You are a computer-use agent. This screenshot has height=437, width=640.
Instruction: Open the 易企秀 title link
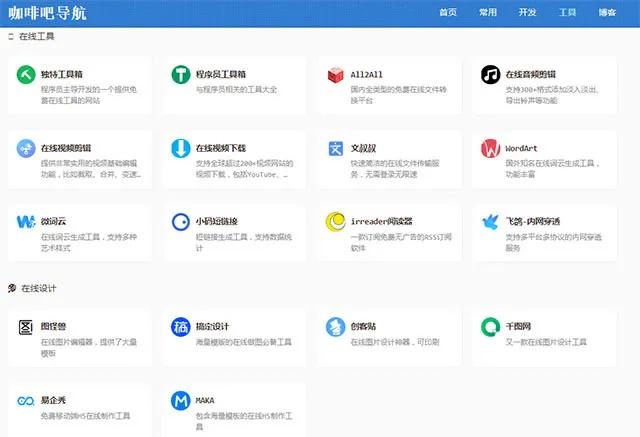(53, 400)
